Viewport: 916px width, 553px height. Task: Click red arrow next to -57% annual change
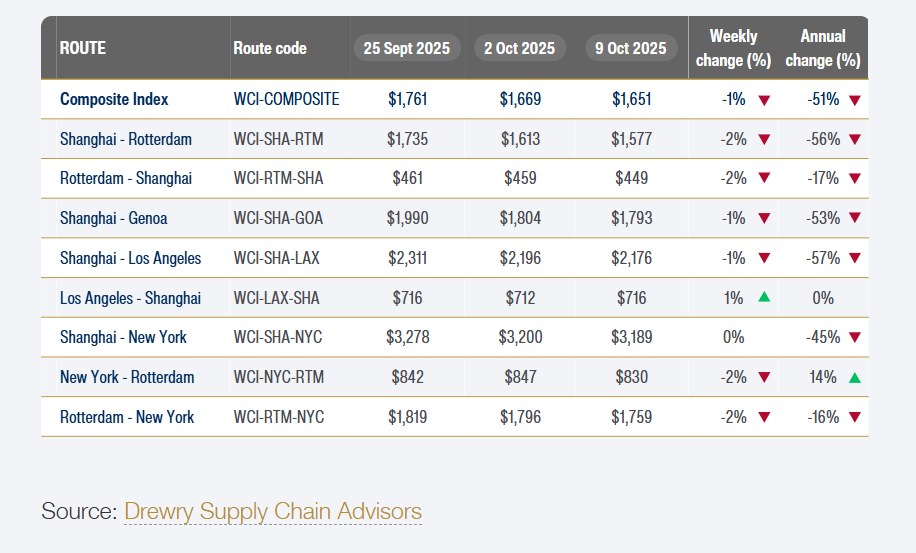[x=854, y=259]
